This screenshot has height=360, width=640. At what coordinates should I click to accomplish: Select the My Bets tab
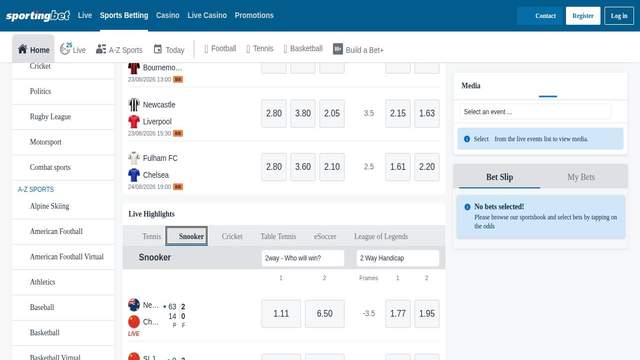pyautogui.click(x=581, y=177)
